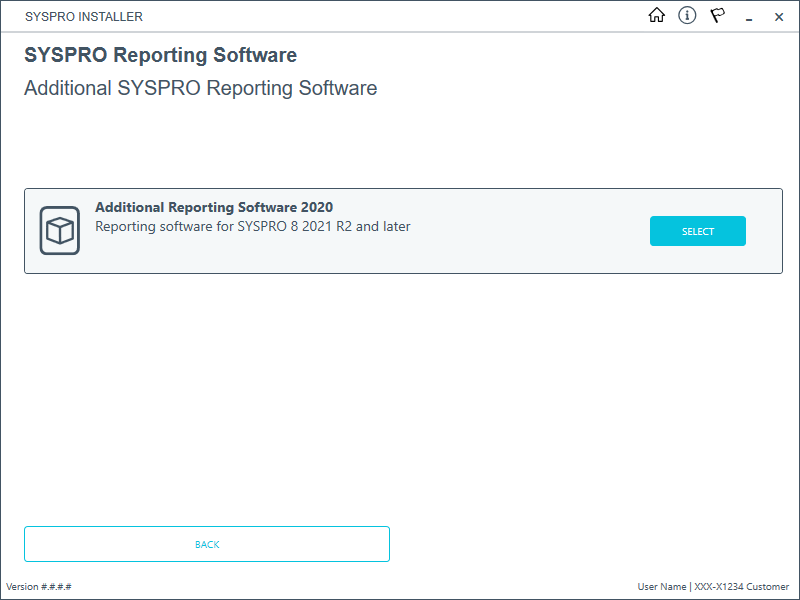Click the Additional SYSPRO Reporting Software subheading

click(x=200, y=88)
